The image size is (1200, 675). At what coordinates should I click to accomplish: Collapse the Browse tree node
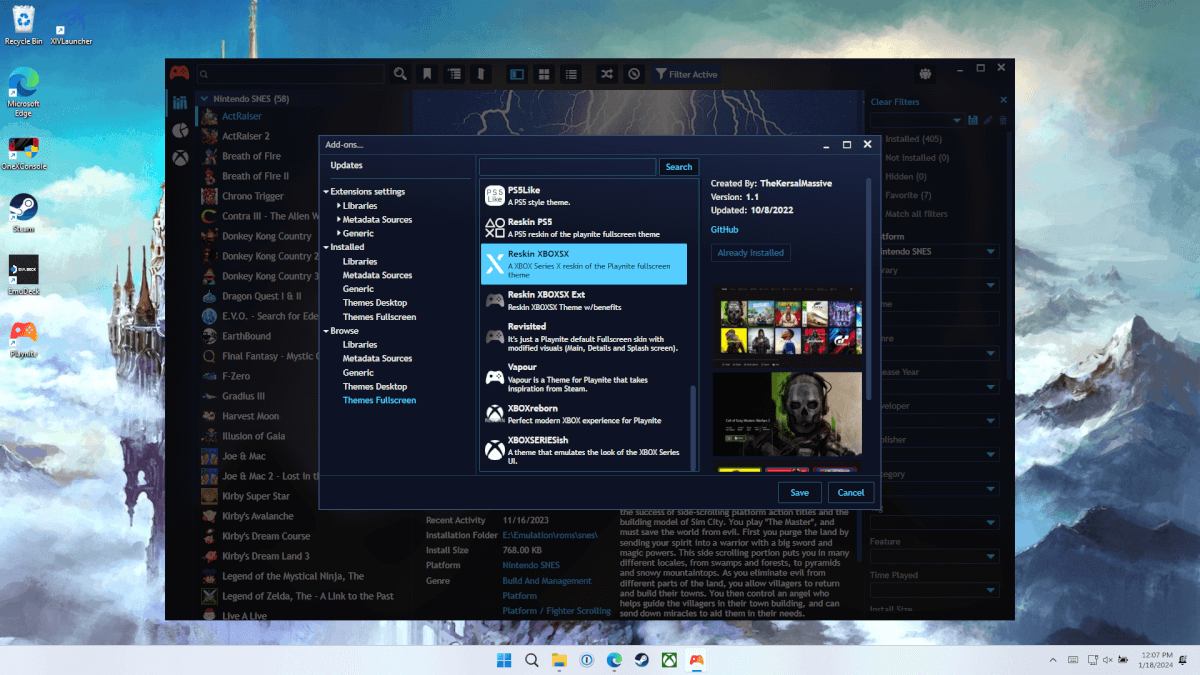tap(326, 331)
